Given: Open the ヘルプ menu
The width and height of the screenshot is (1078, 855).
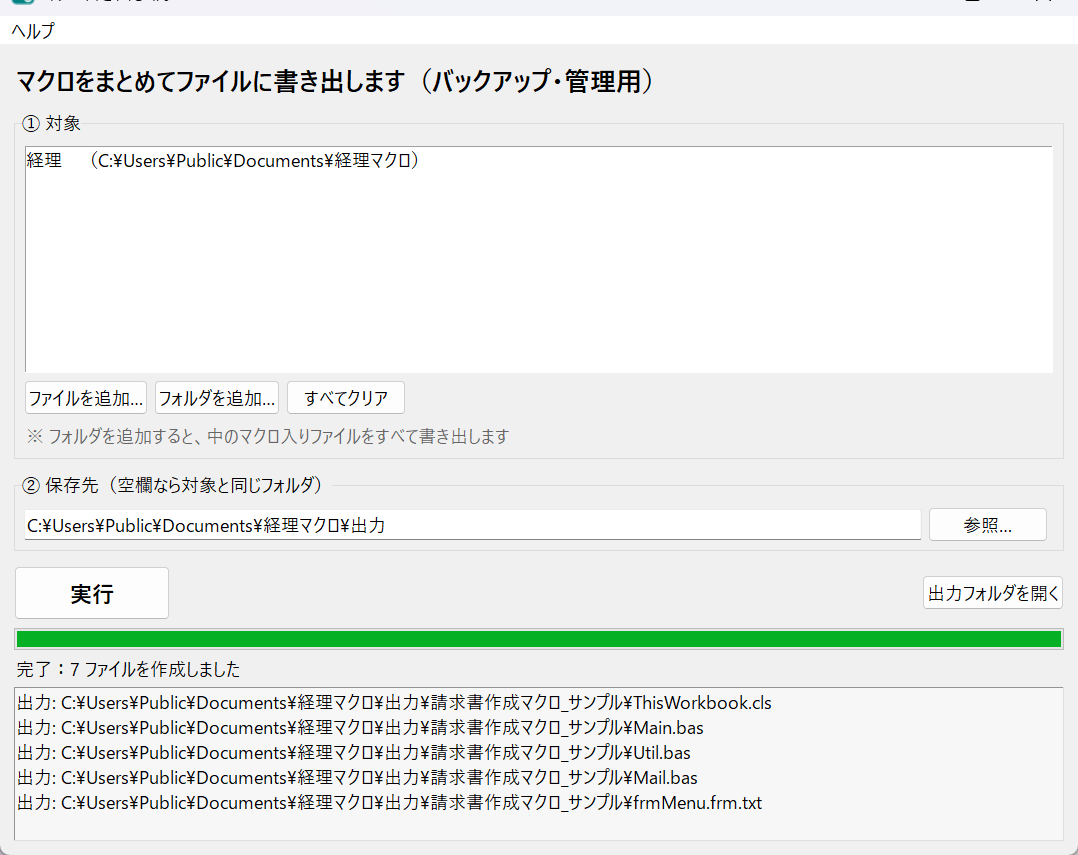Looking at the screenshot, I should click(33, 31).
